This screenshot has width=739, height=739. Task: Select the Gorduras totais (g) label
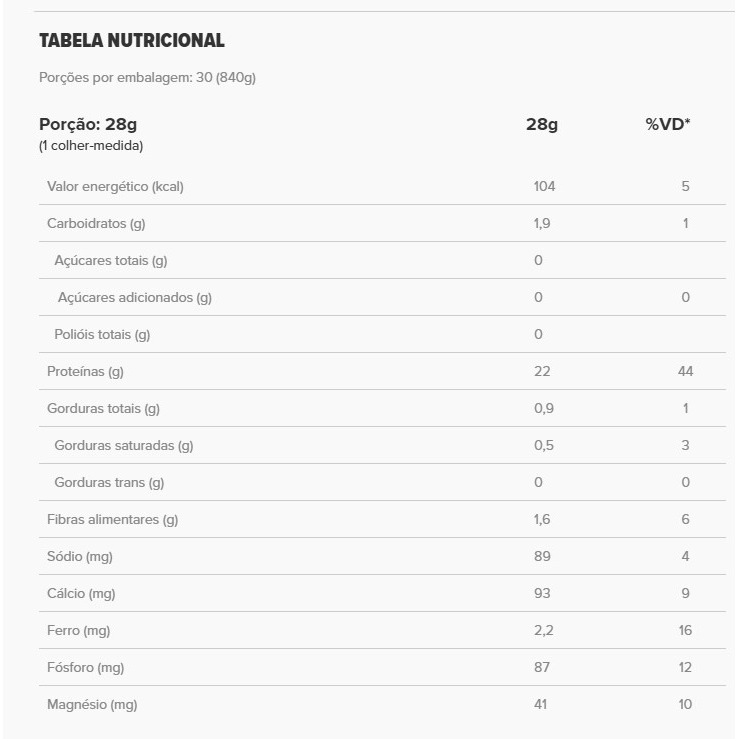pyautogui.click(x=103, y=408)
